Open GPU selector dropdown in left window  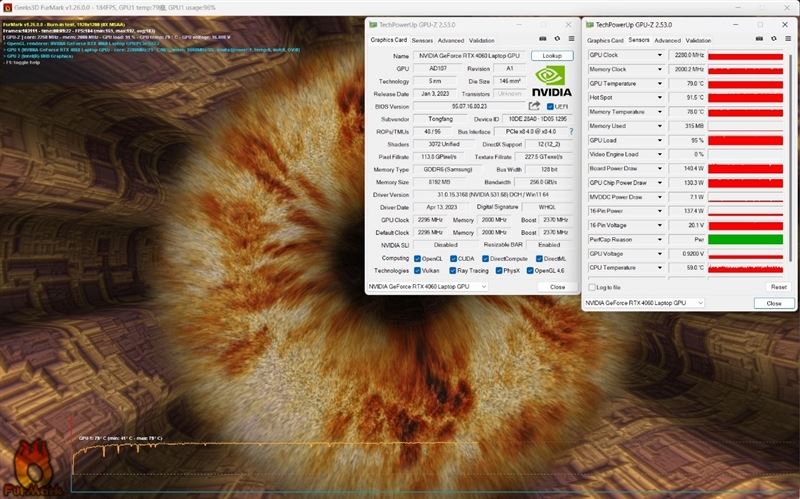click(x=428, y=287)
